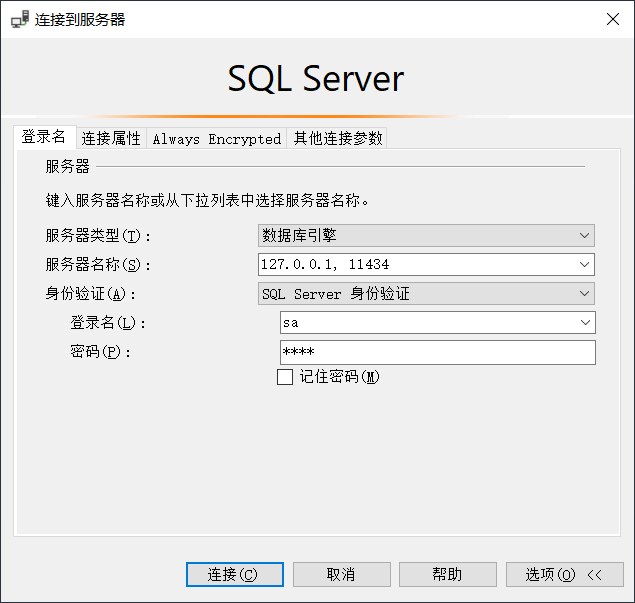Click the 连接 button
635x603 pixels.
235,574
